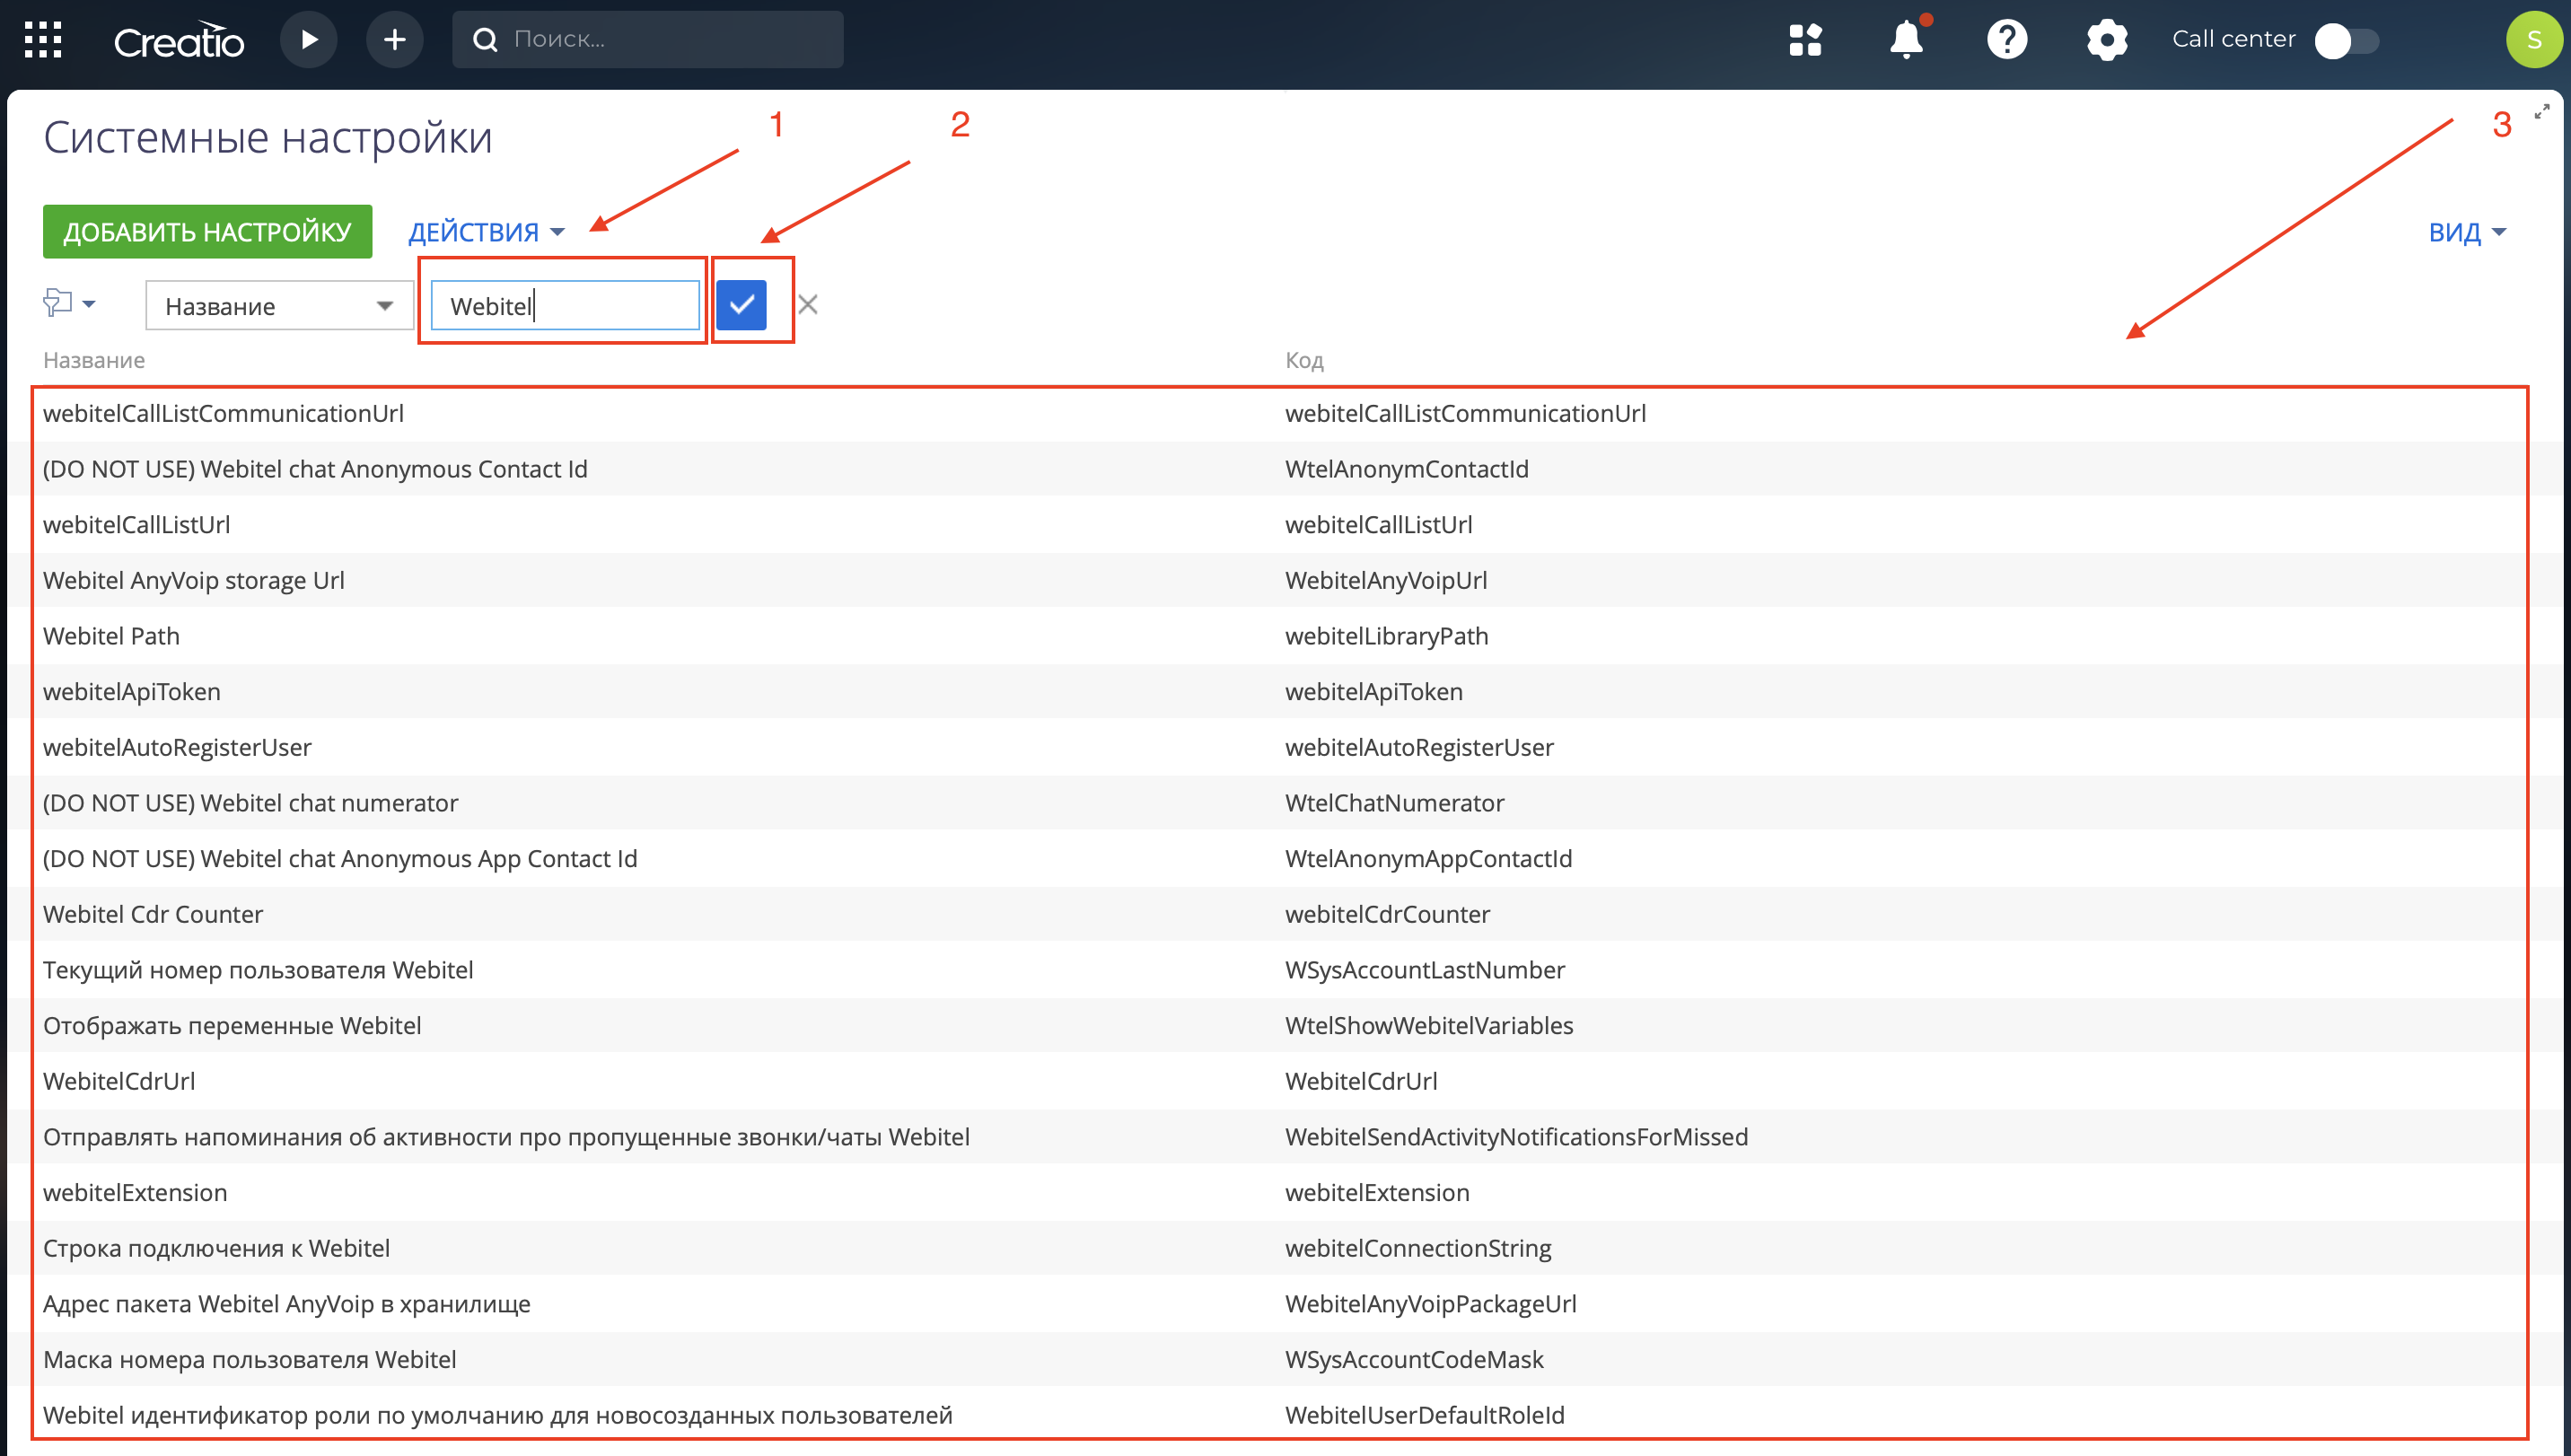
Task: Click the WSysAccountLastNumber code cell
Action: coord(1425,970)
